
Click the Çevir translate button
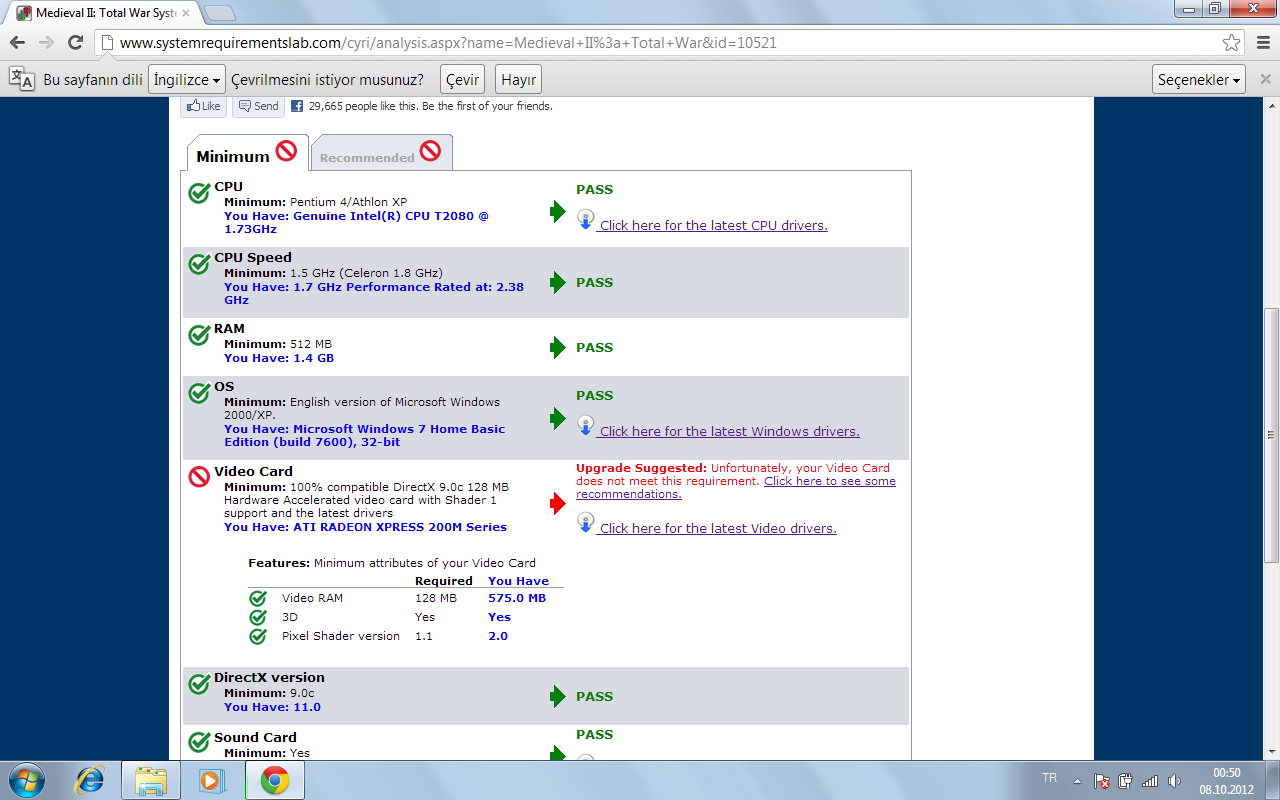462,79
